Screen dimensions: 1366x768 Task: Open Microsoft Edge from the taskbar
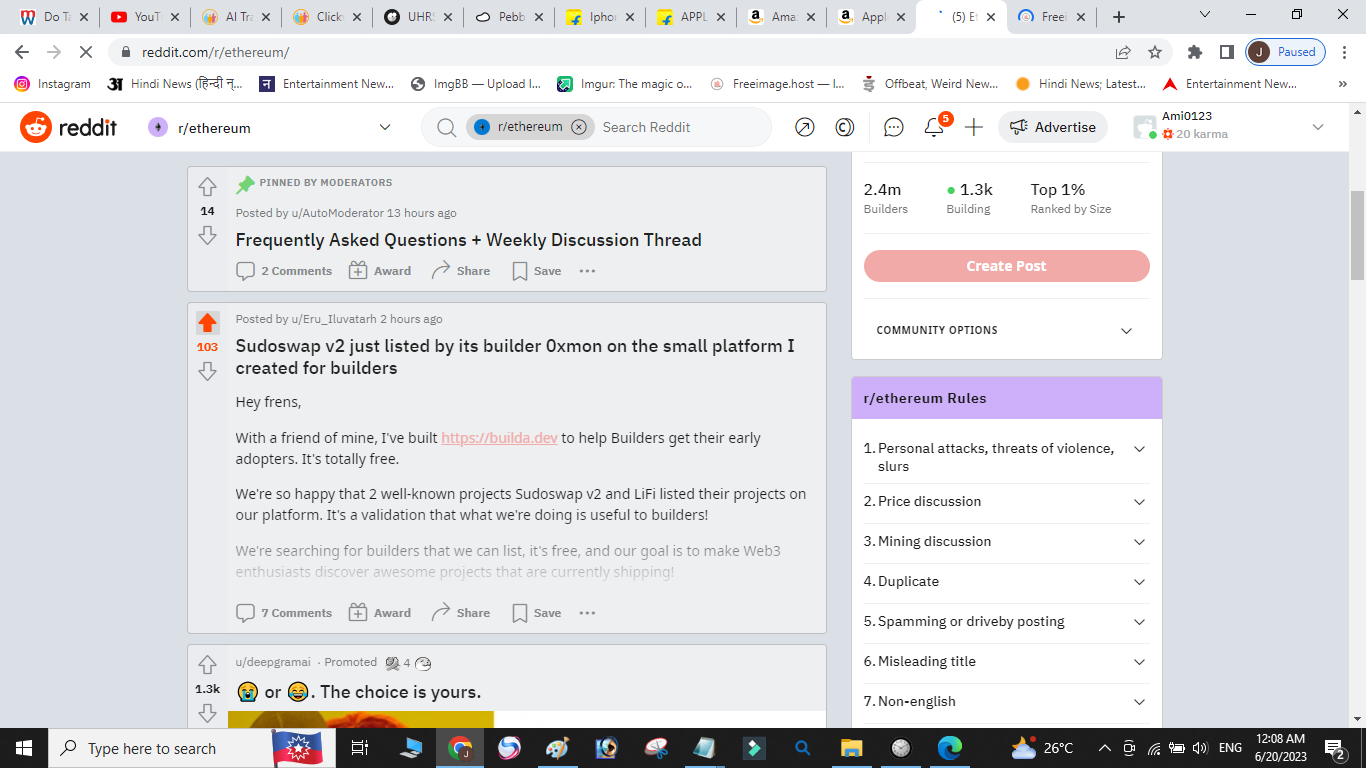click(x=949, y=748)
